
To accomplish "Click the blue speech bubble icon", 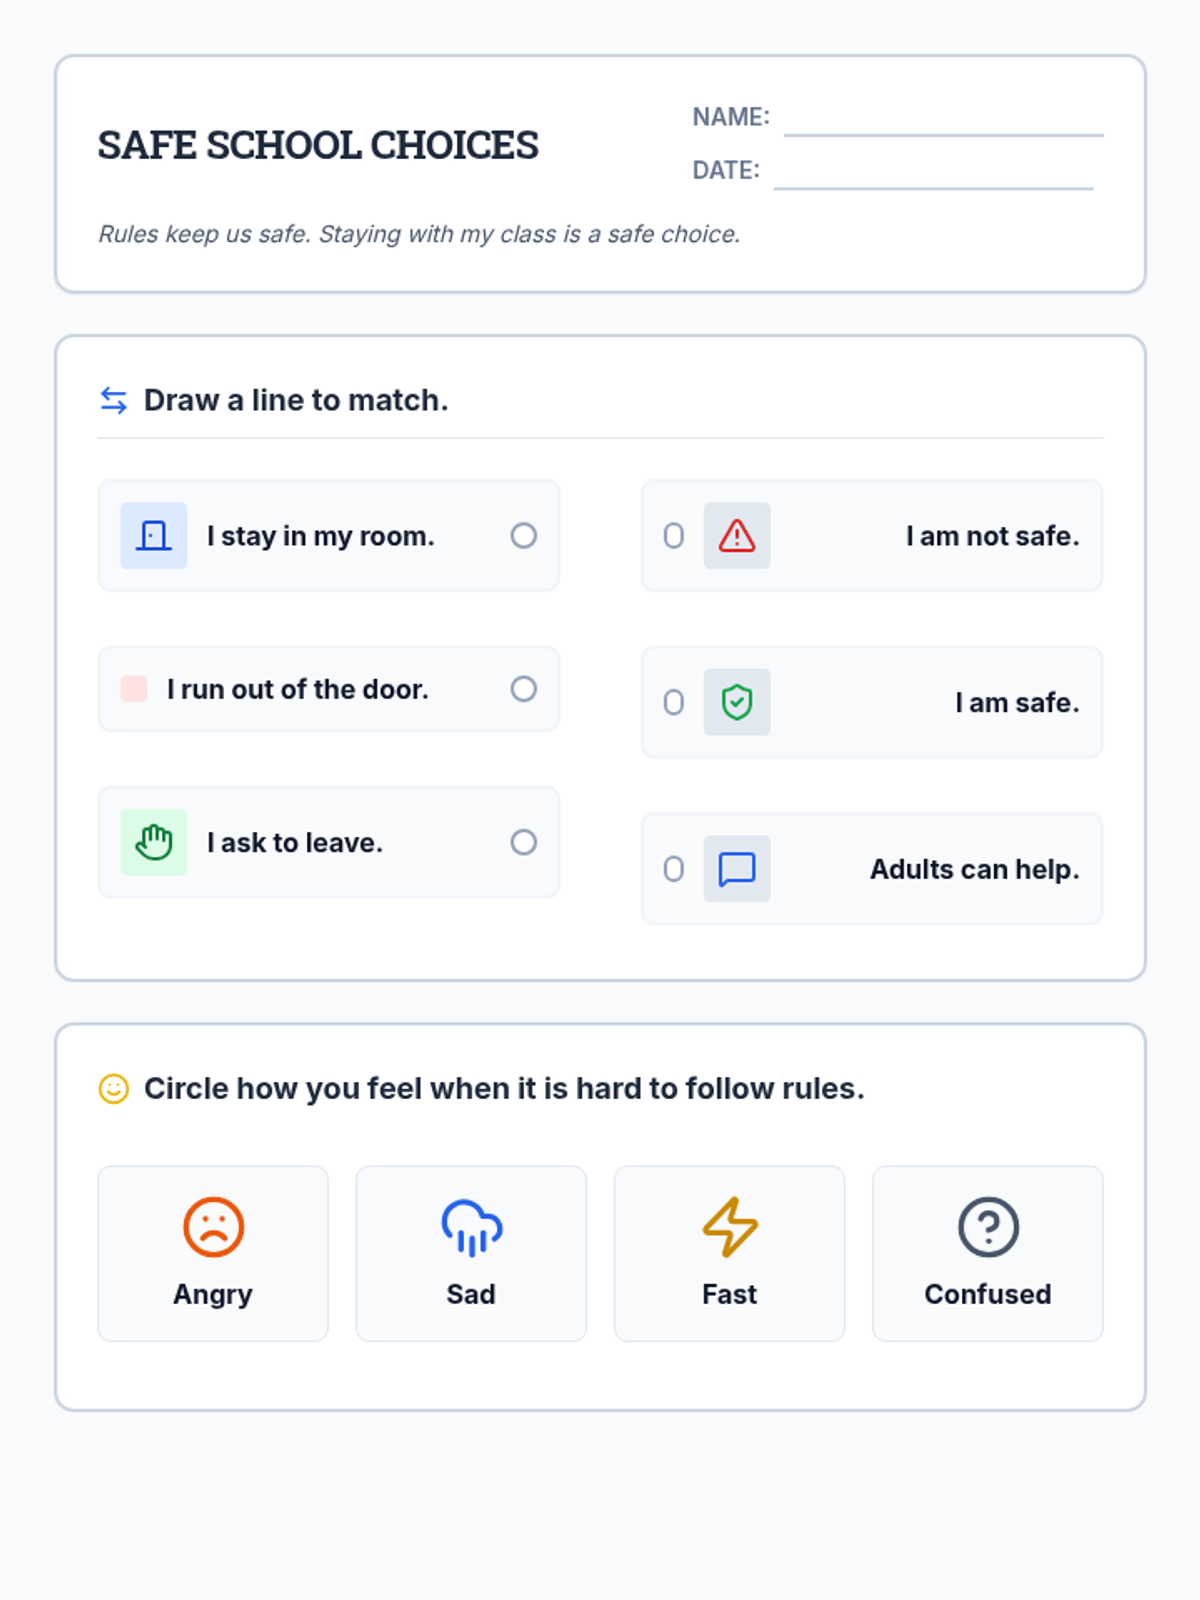I will 737,869.
